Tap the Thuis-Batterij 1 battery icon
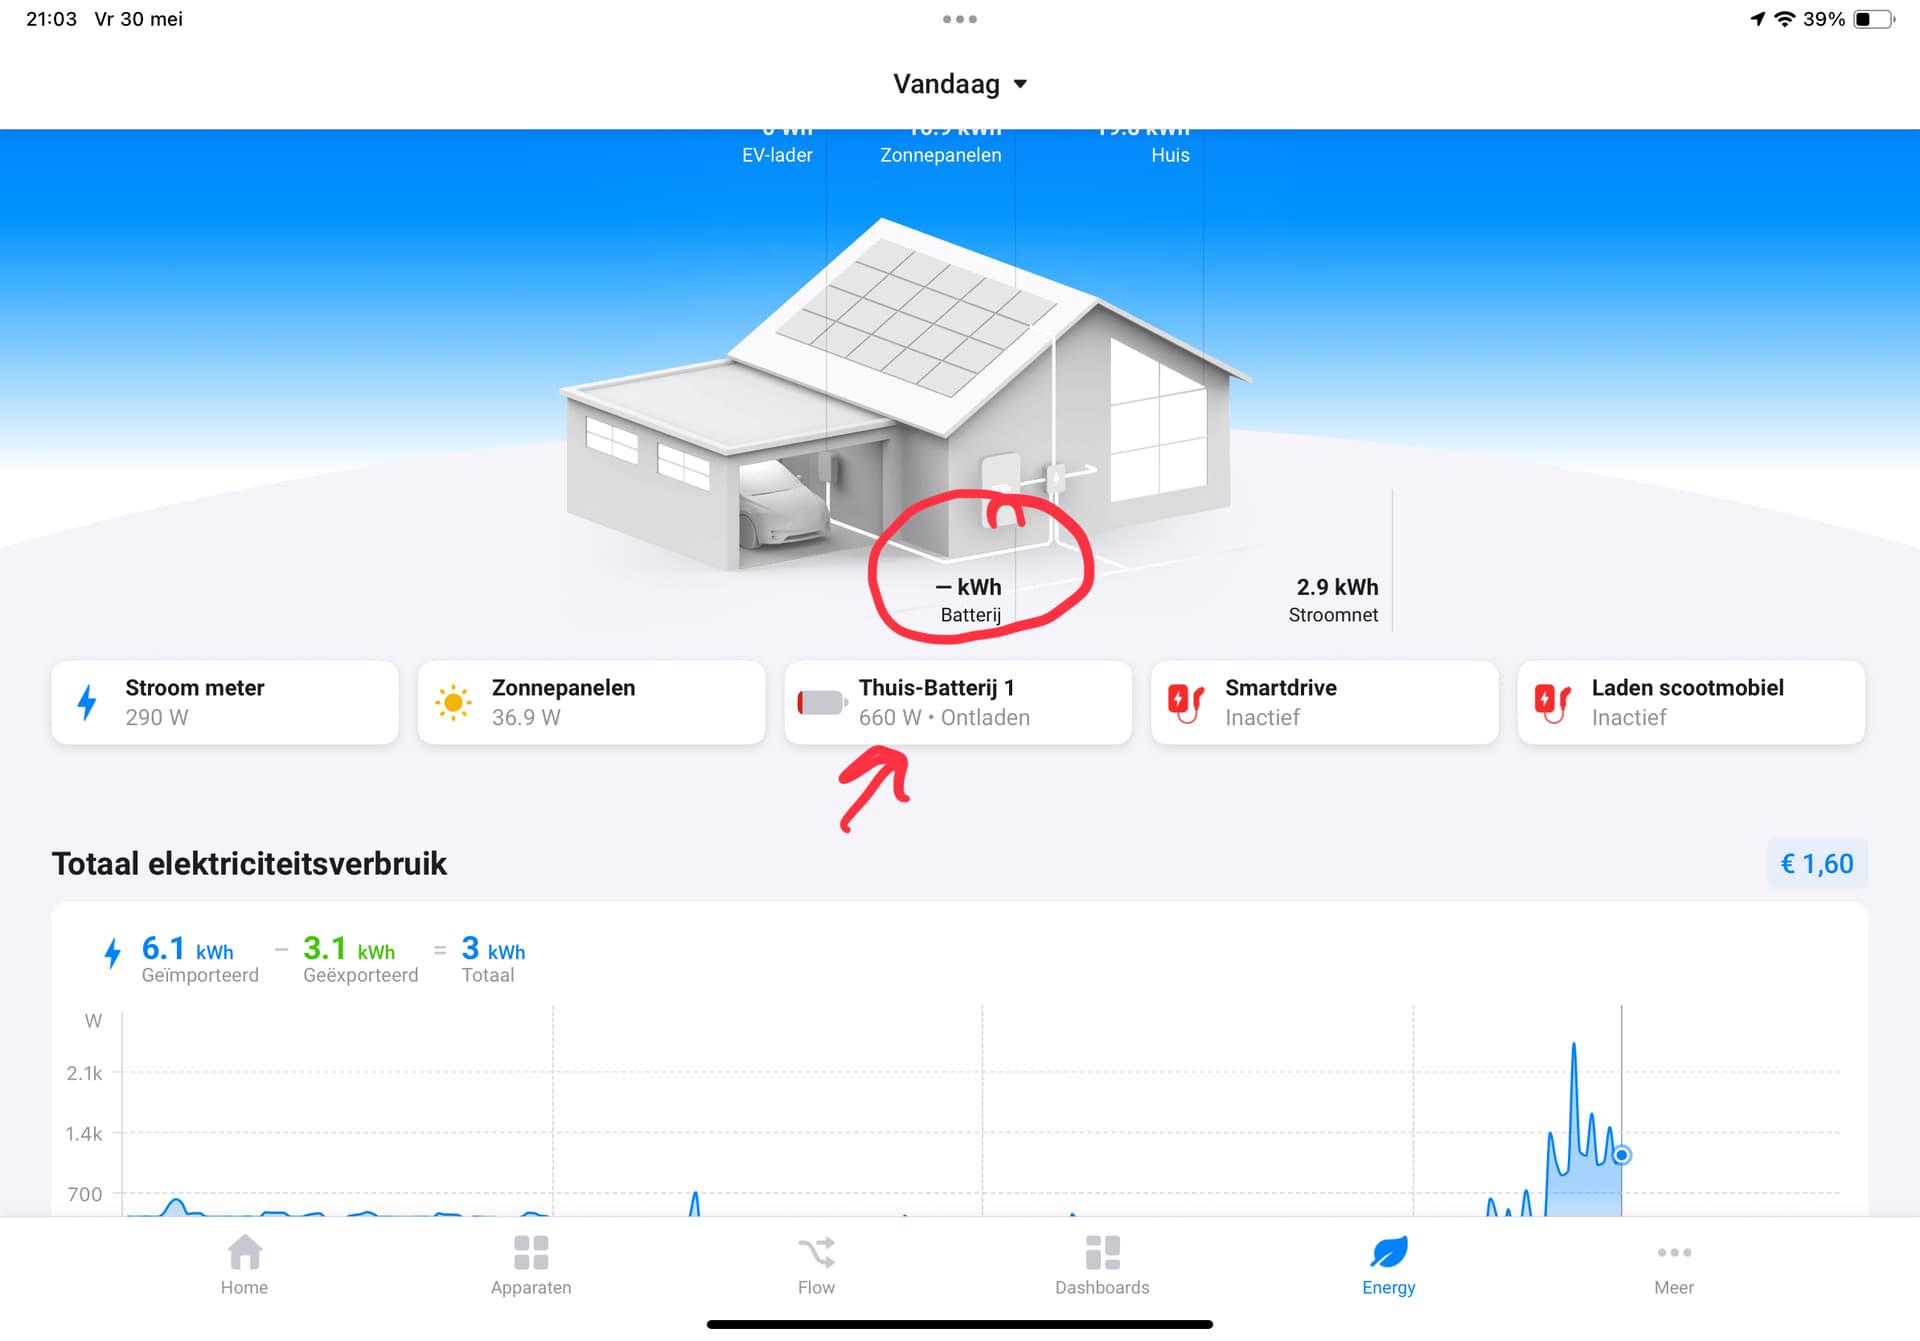 pyautogui.click(x=821, y=702)
